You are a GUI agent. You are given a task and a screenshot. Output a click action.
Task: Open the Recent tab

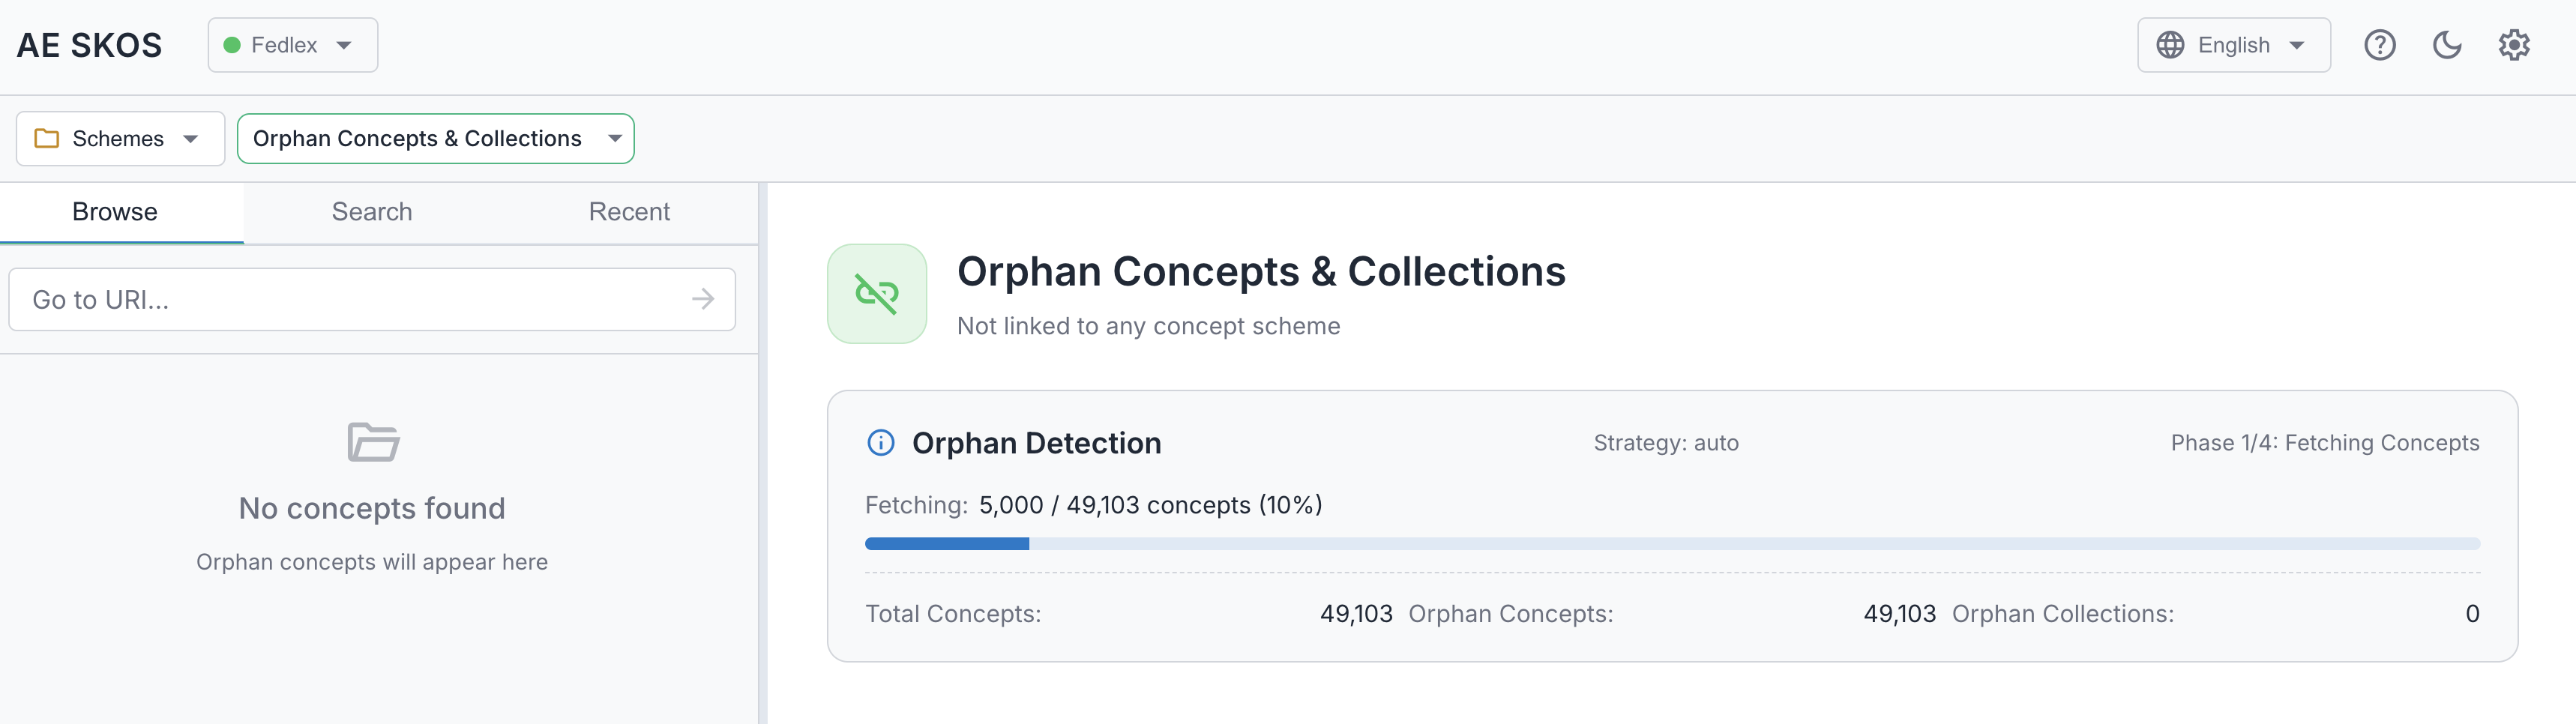(629, 212)
